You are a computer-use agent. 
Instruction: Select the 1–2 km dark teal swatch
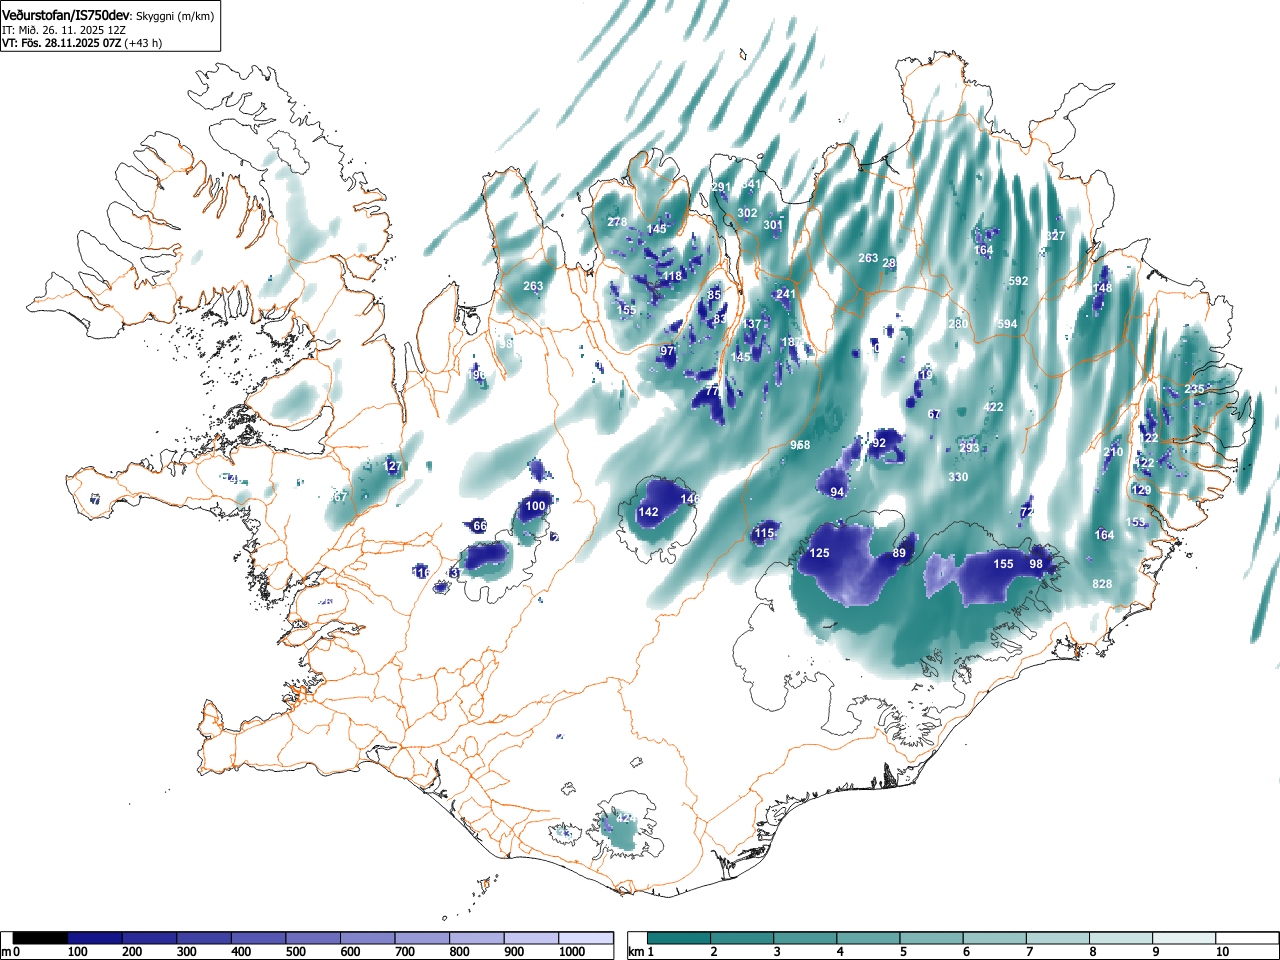tap(680, 938)
